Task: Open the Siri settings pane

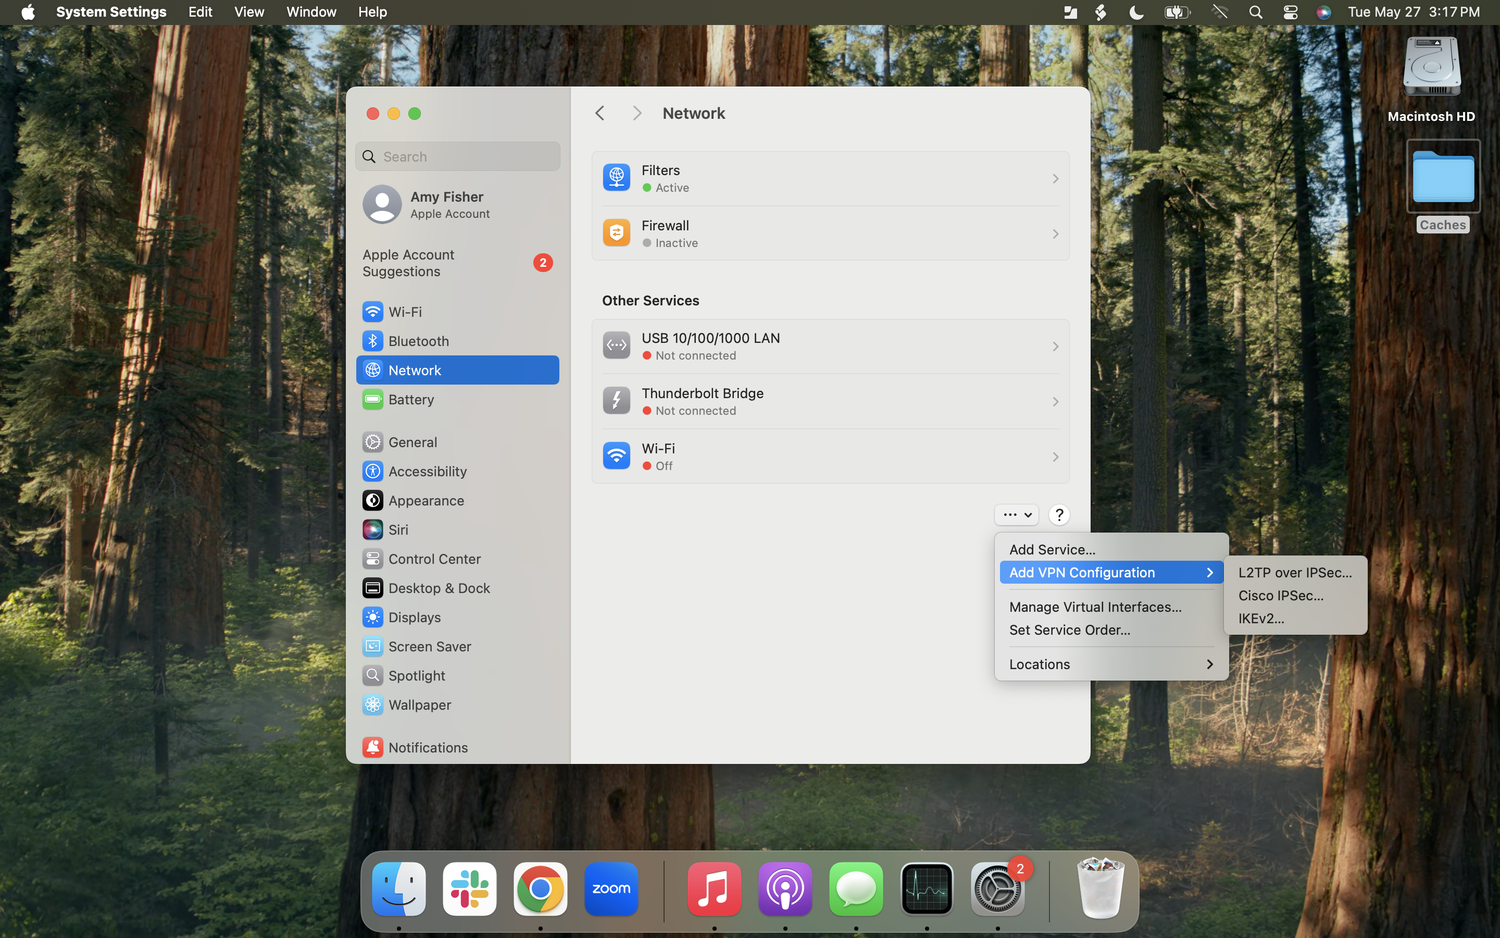Action: [398, 530]
